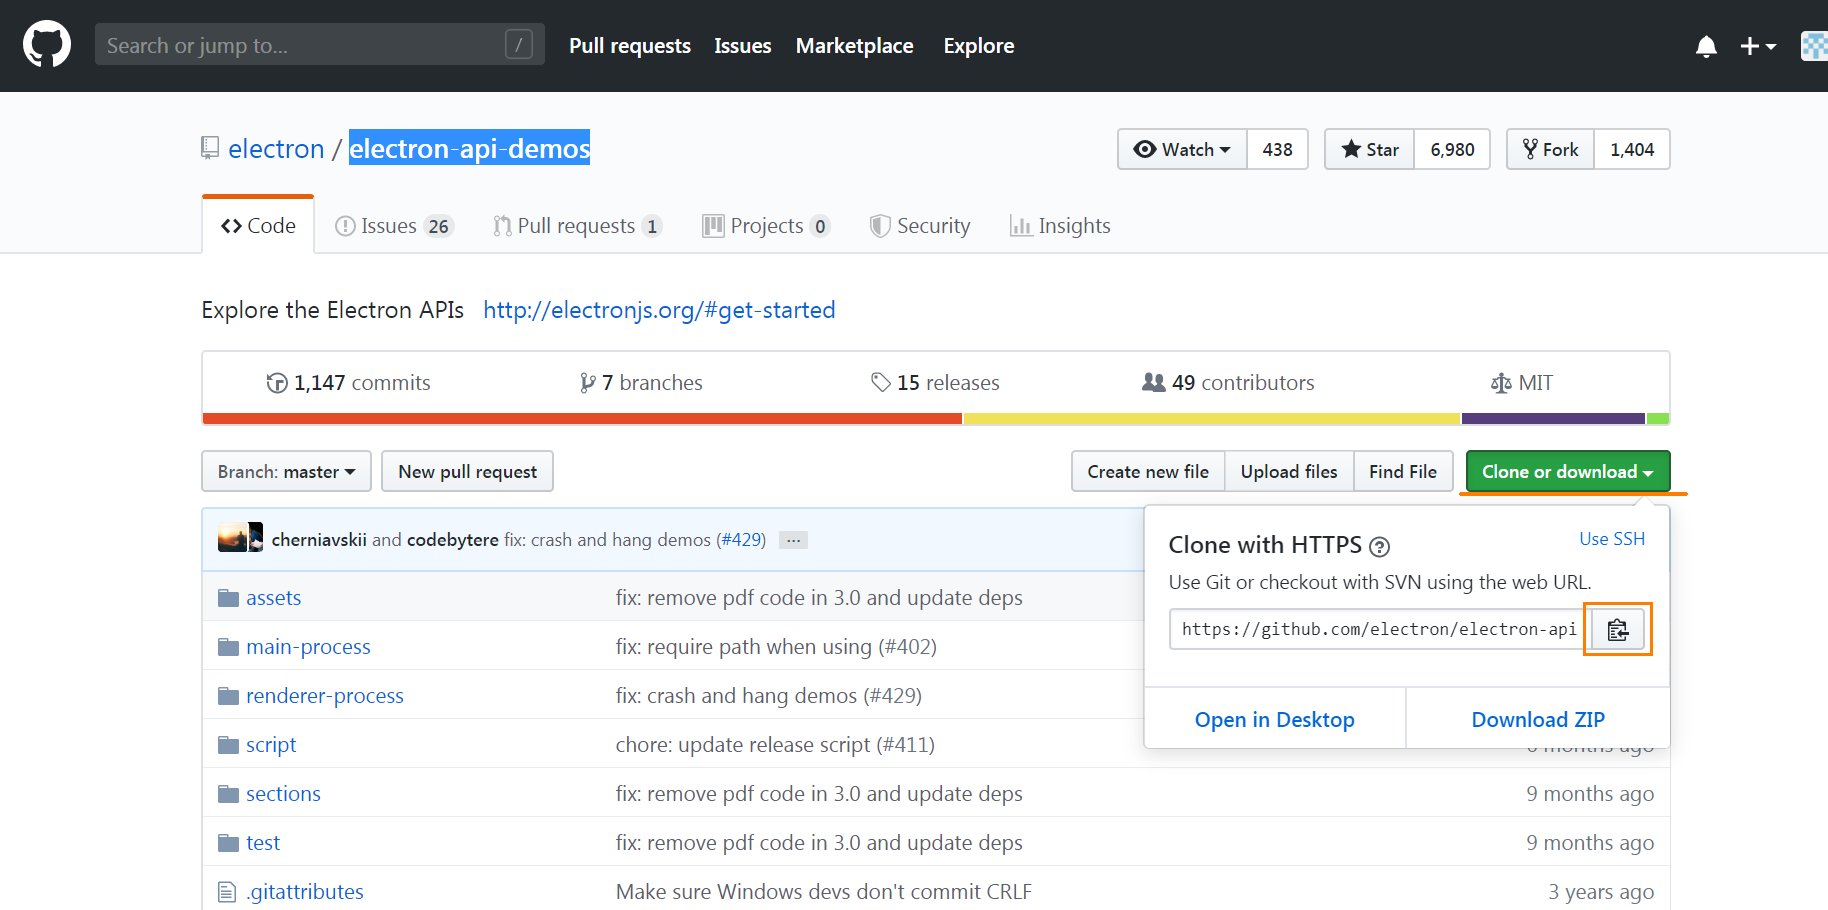Screen dimensions: 1828x910
Task: Click Create new file button
Action: pos(1148,471)
